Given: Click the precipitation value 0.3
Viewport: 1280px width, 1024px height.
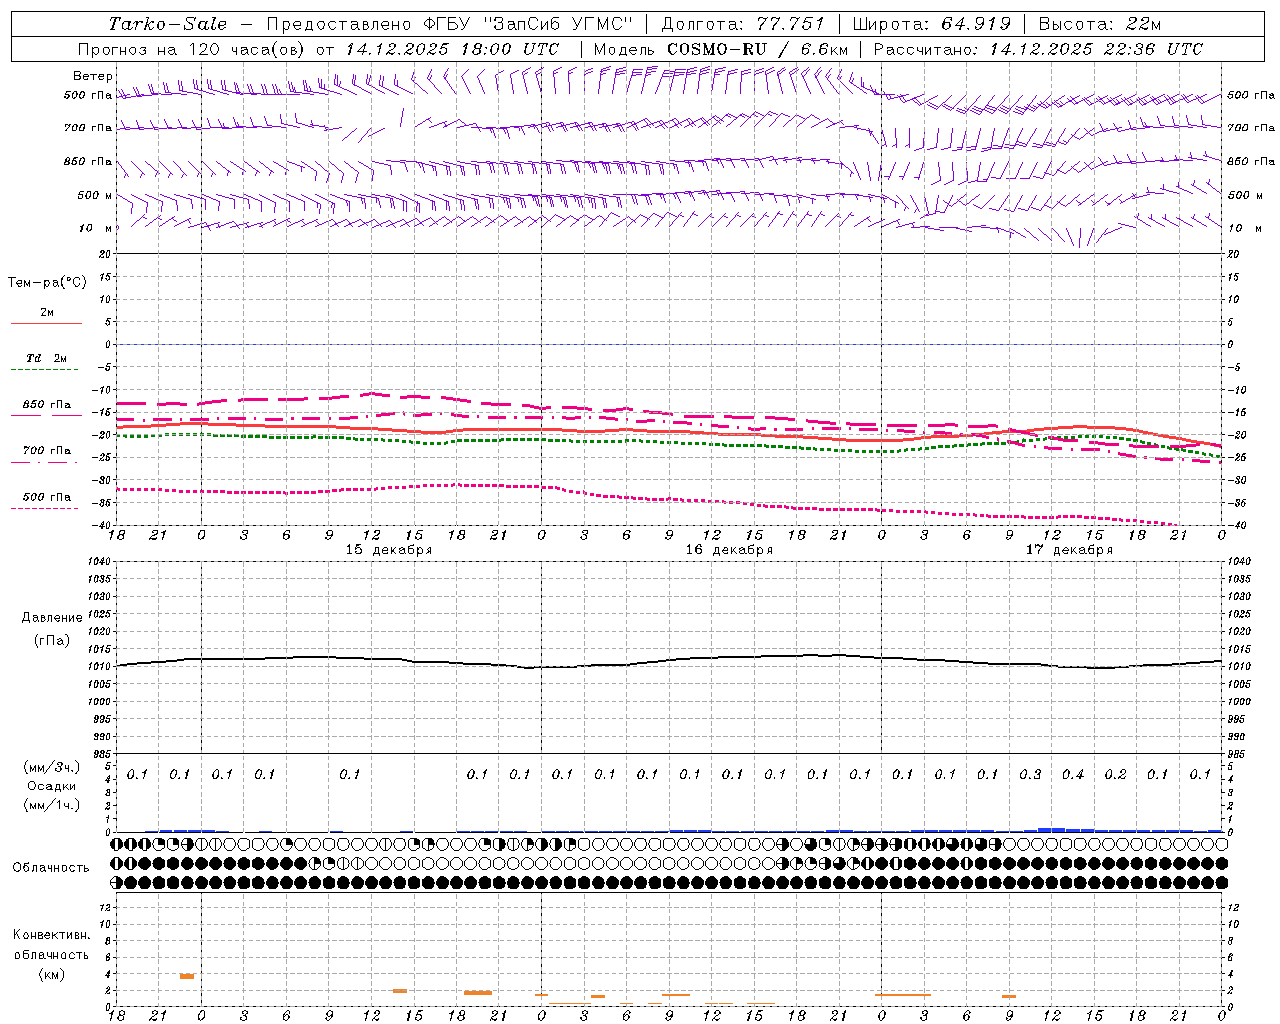Looking at the screenshot, I should (1030, 774).
